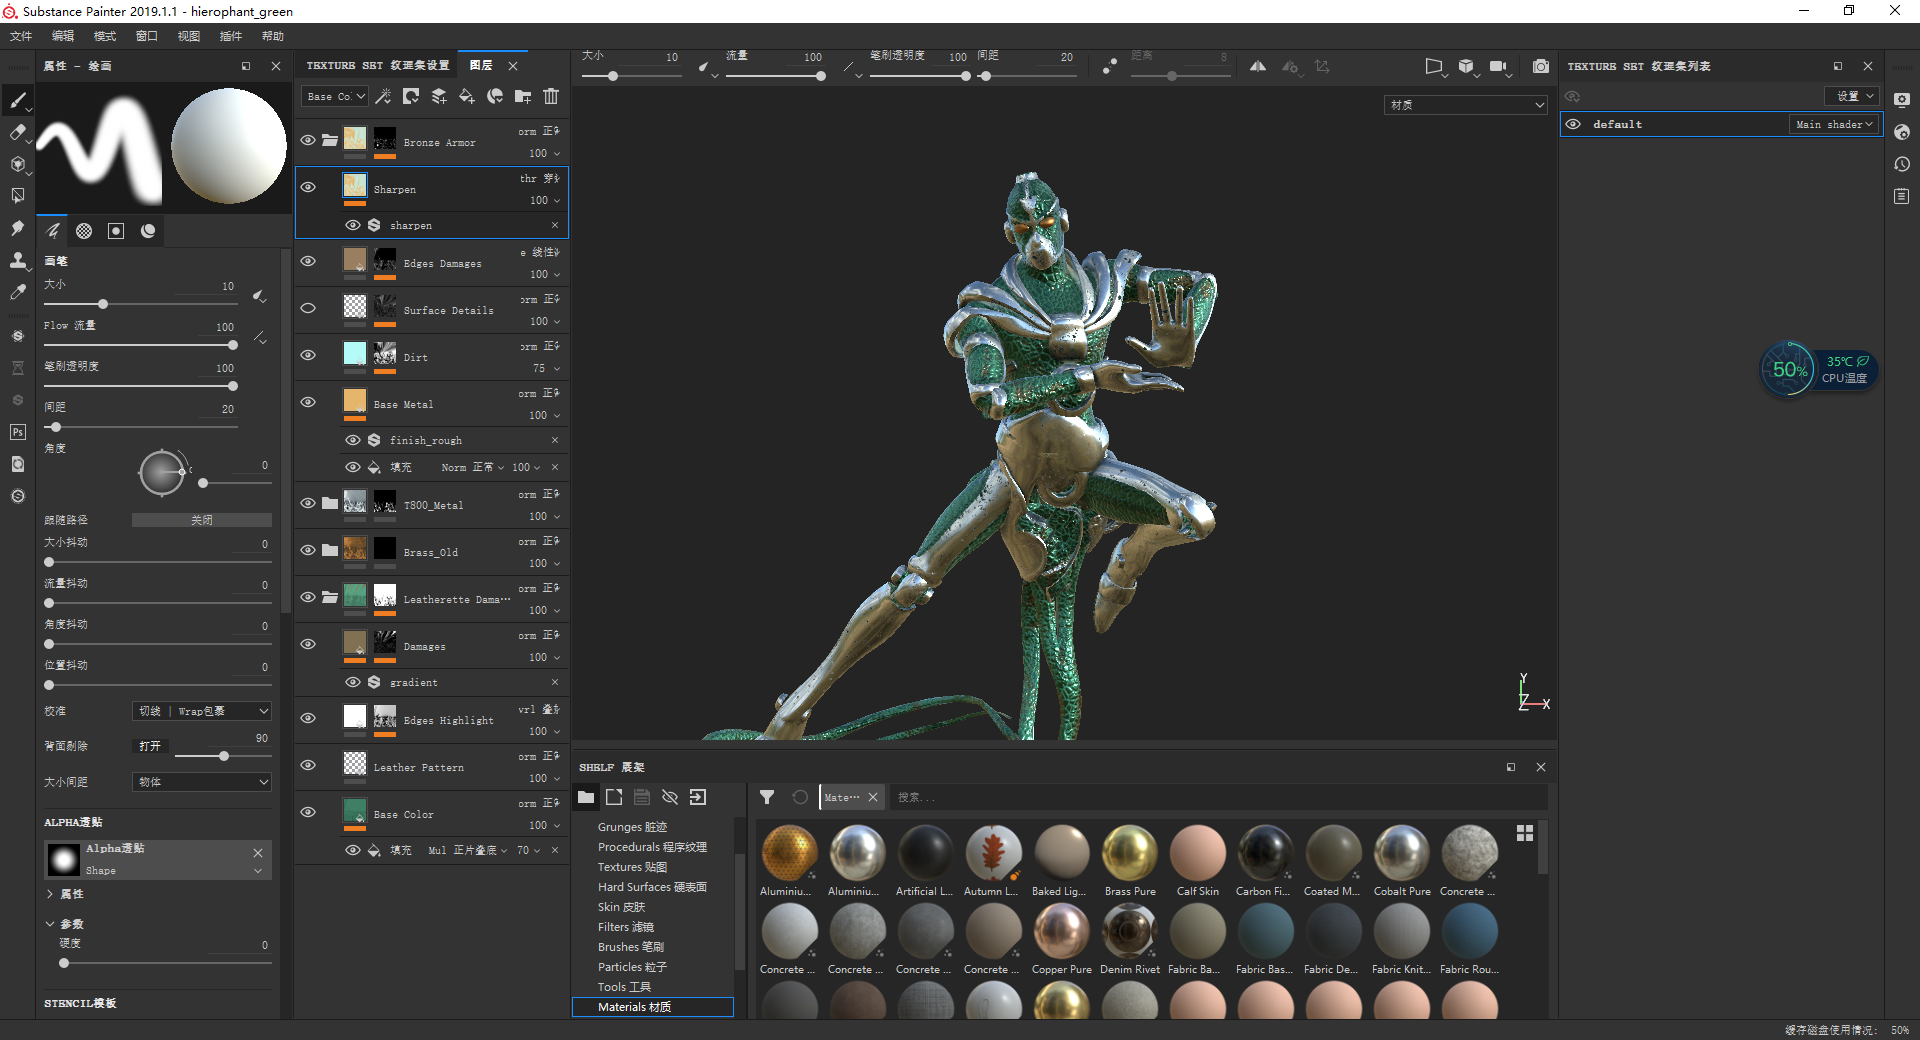Hide the Bronze Armor layer
1920x1040 pixels.
coord(308,140)
